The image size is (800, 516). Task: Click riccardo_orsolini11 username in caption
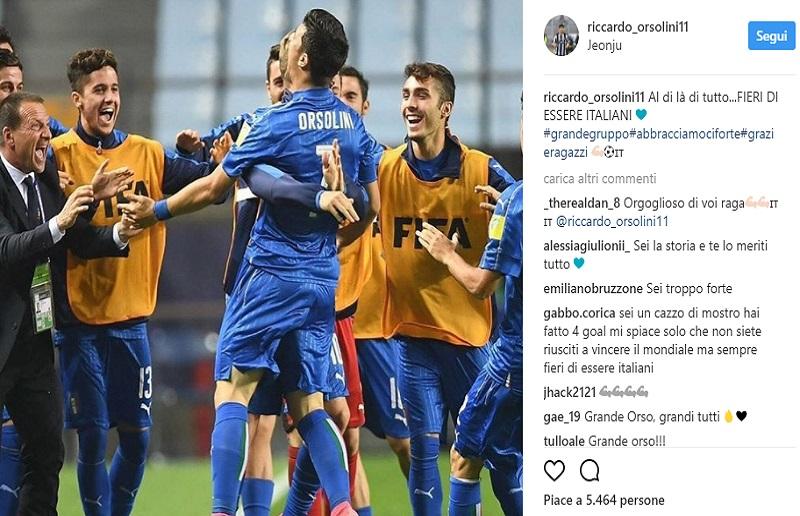point(594,97)
